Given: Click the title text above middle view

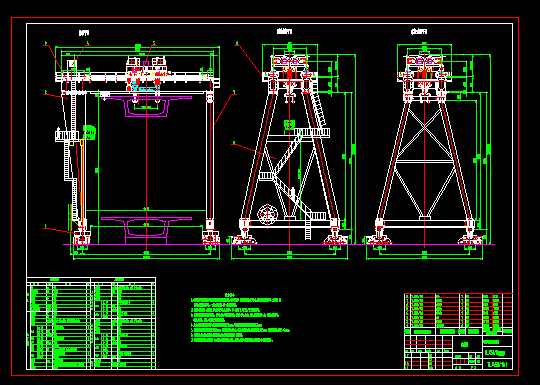Looking at the screenshot, I should click(284, 31).
